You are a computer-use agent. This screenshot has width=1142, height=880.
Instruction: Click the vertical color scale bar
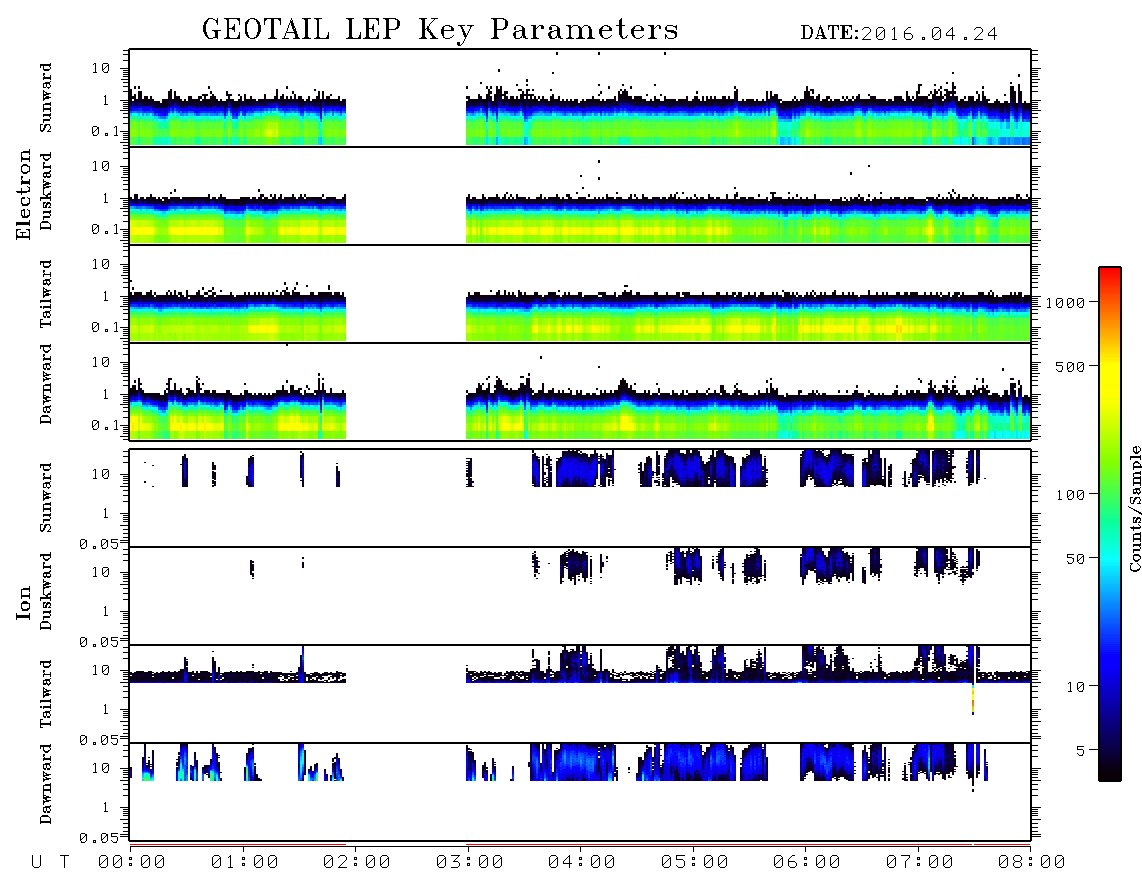pyautogui.click(x=1110, y=524)
